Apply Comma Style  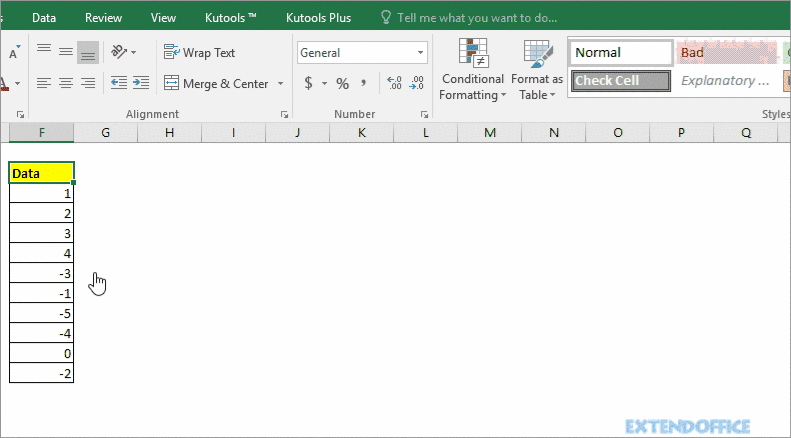click(x=363, y=83)
